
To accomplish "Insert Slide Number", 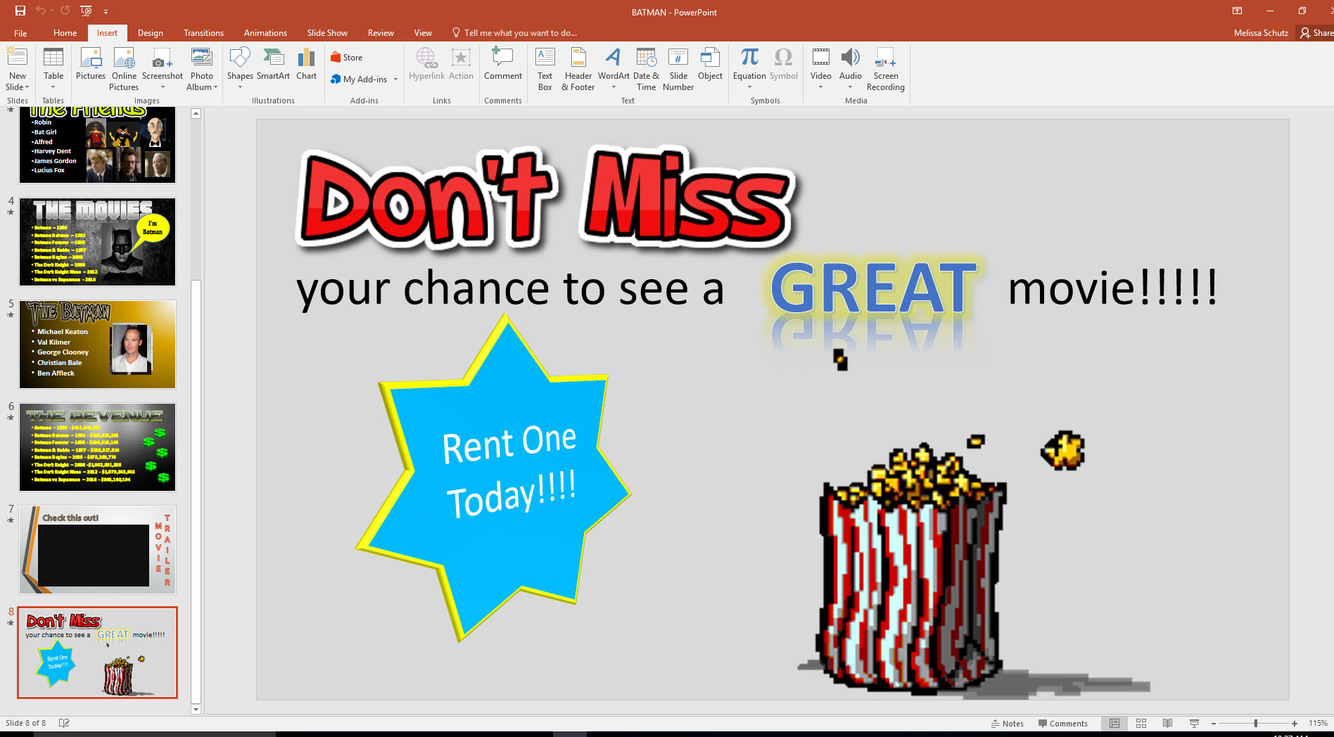I will click(678, 68).
